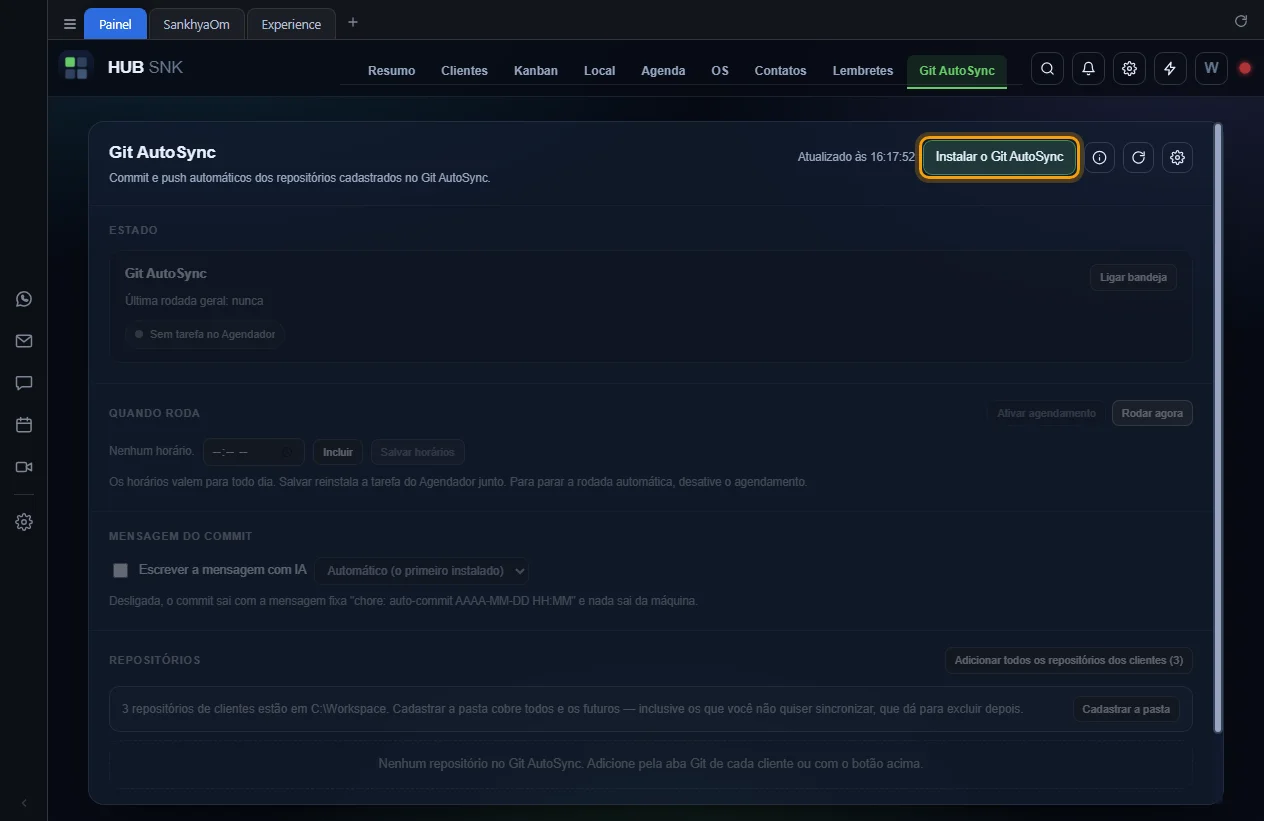Click the Ativar agendamento button

tap(1046, 413)
